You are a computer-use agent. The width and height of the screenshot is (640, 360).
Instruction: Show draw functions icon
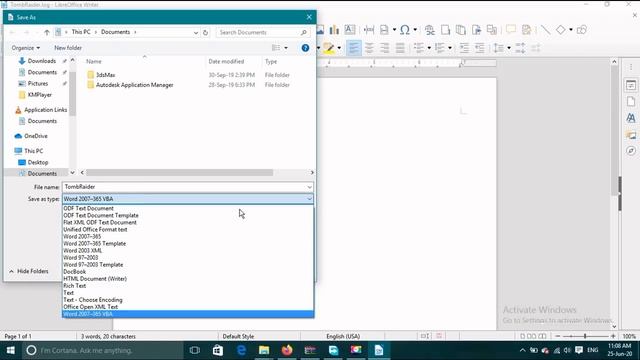pos(582,29)
